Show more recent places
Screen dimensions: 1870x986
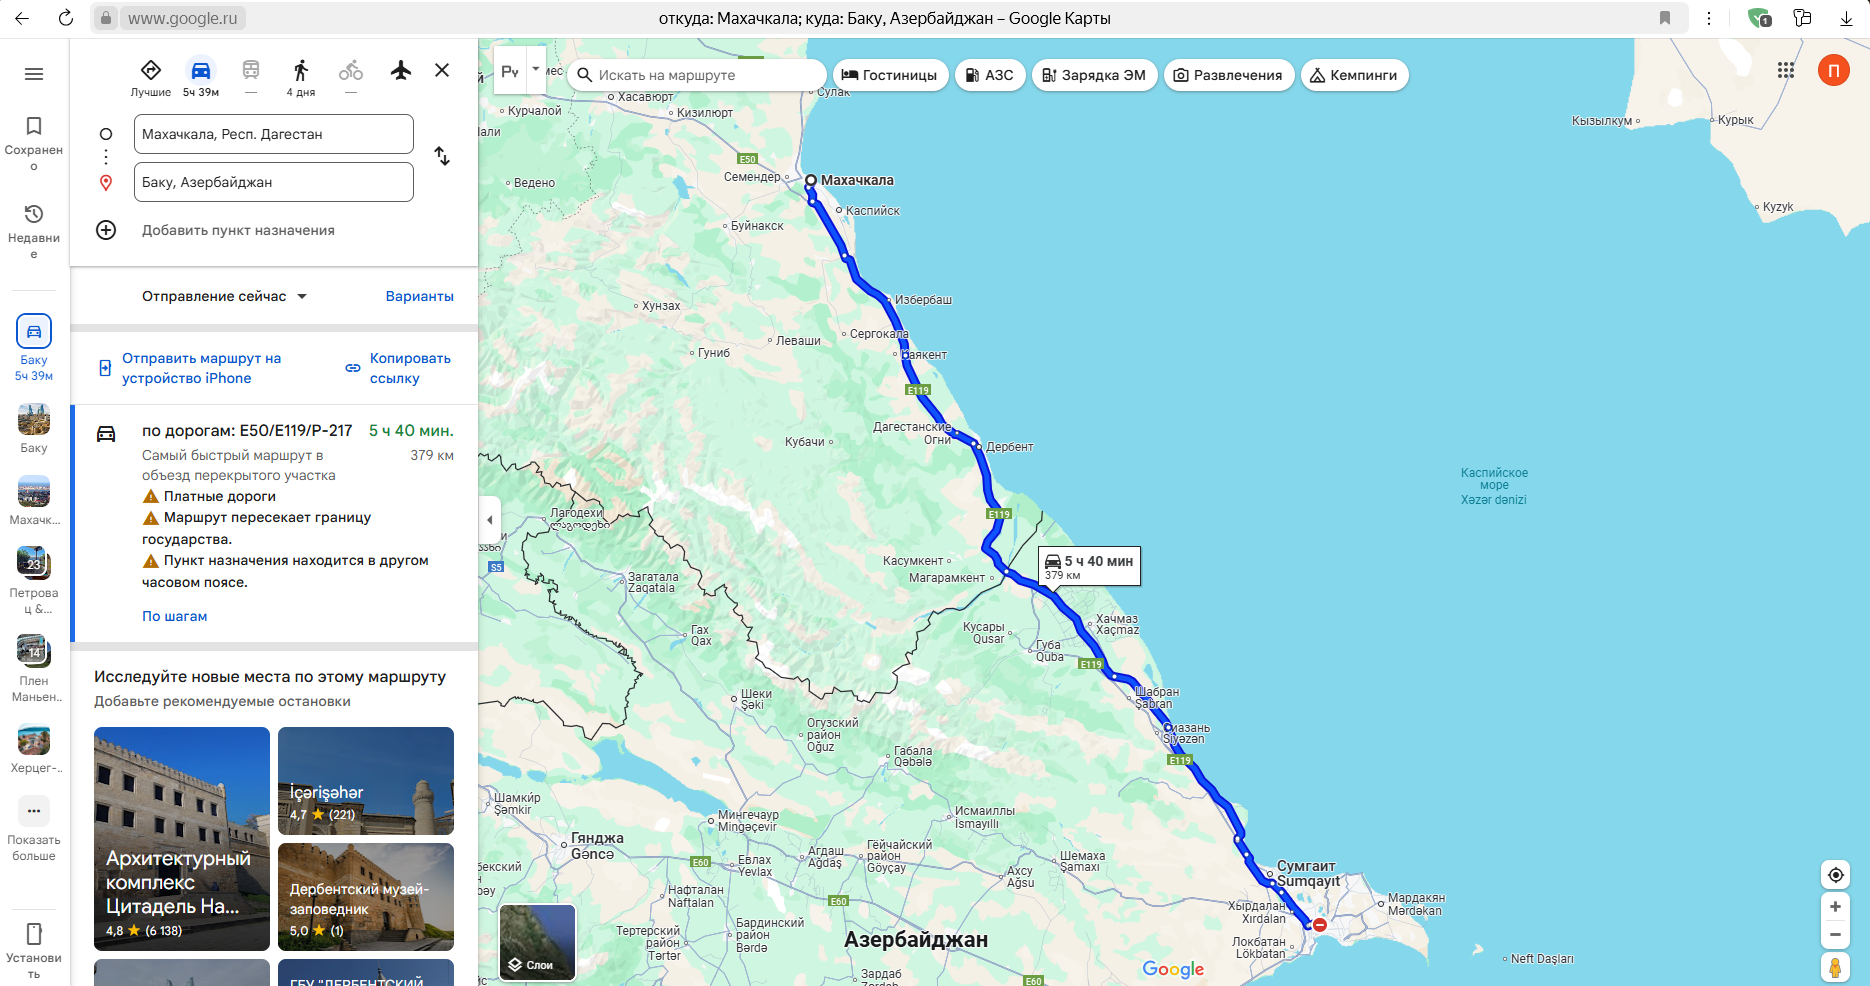click(x=34, y=828)
